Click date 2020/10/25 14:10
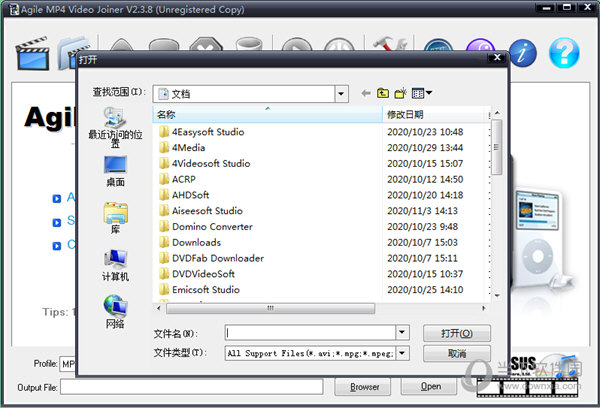600x408 pixels. [x=425, y=290]
